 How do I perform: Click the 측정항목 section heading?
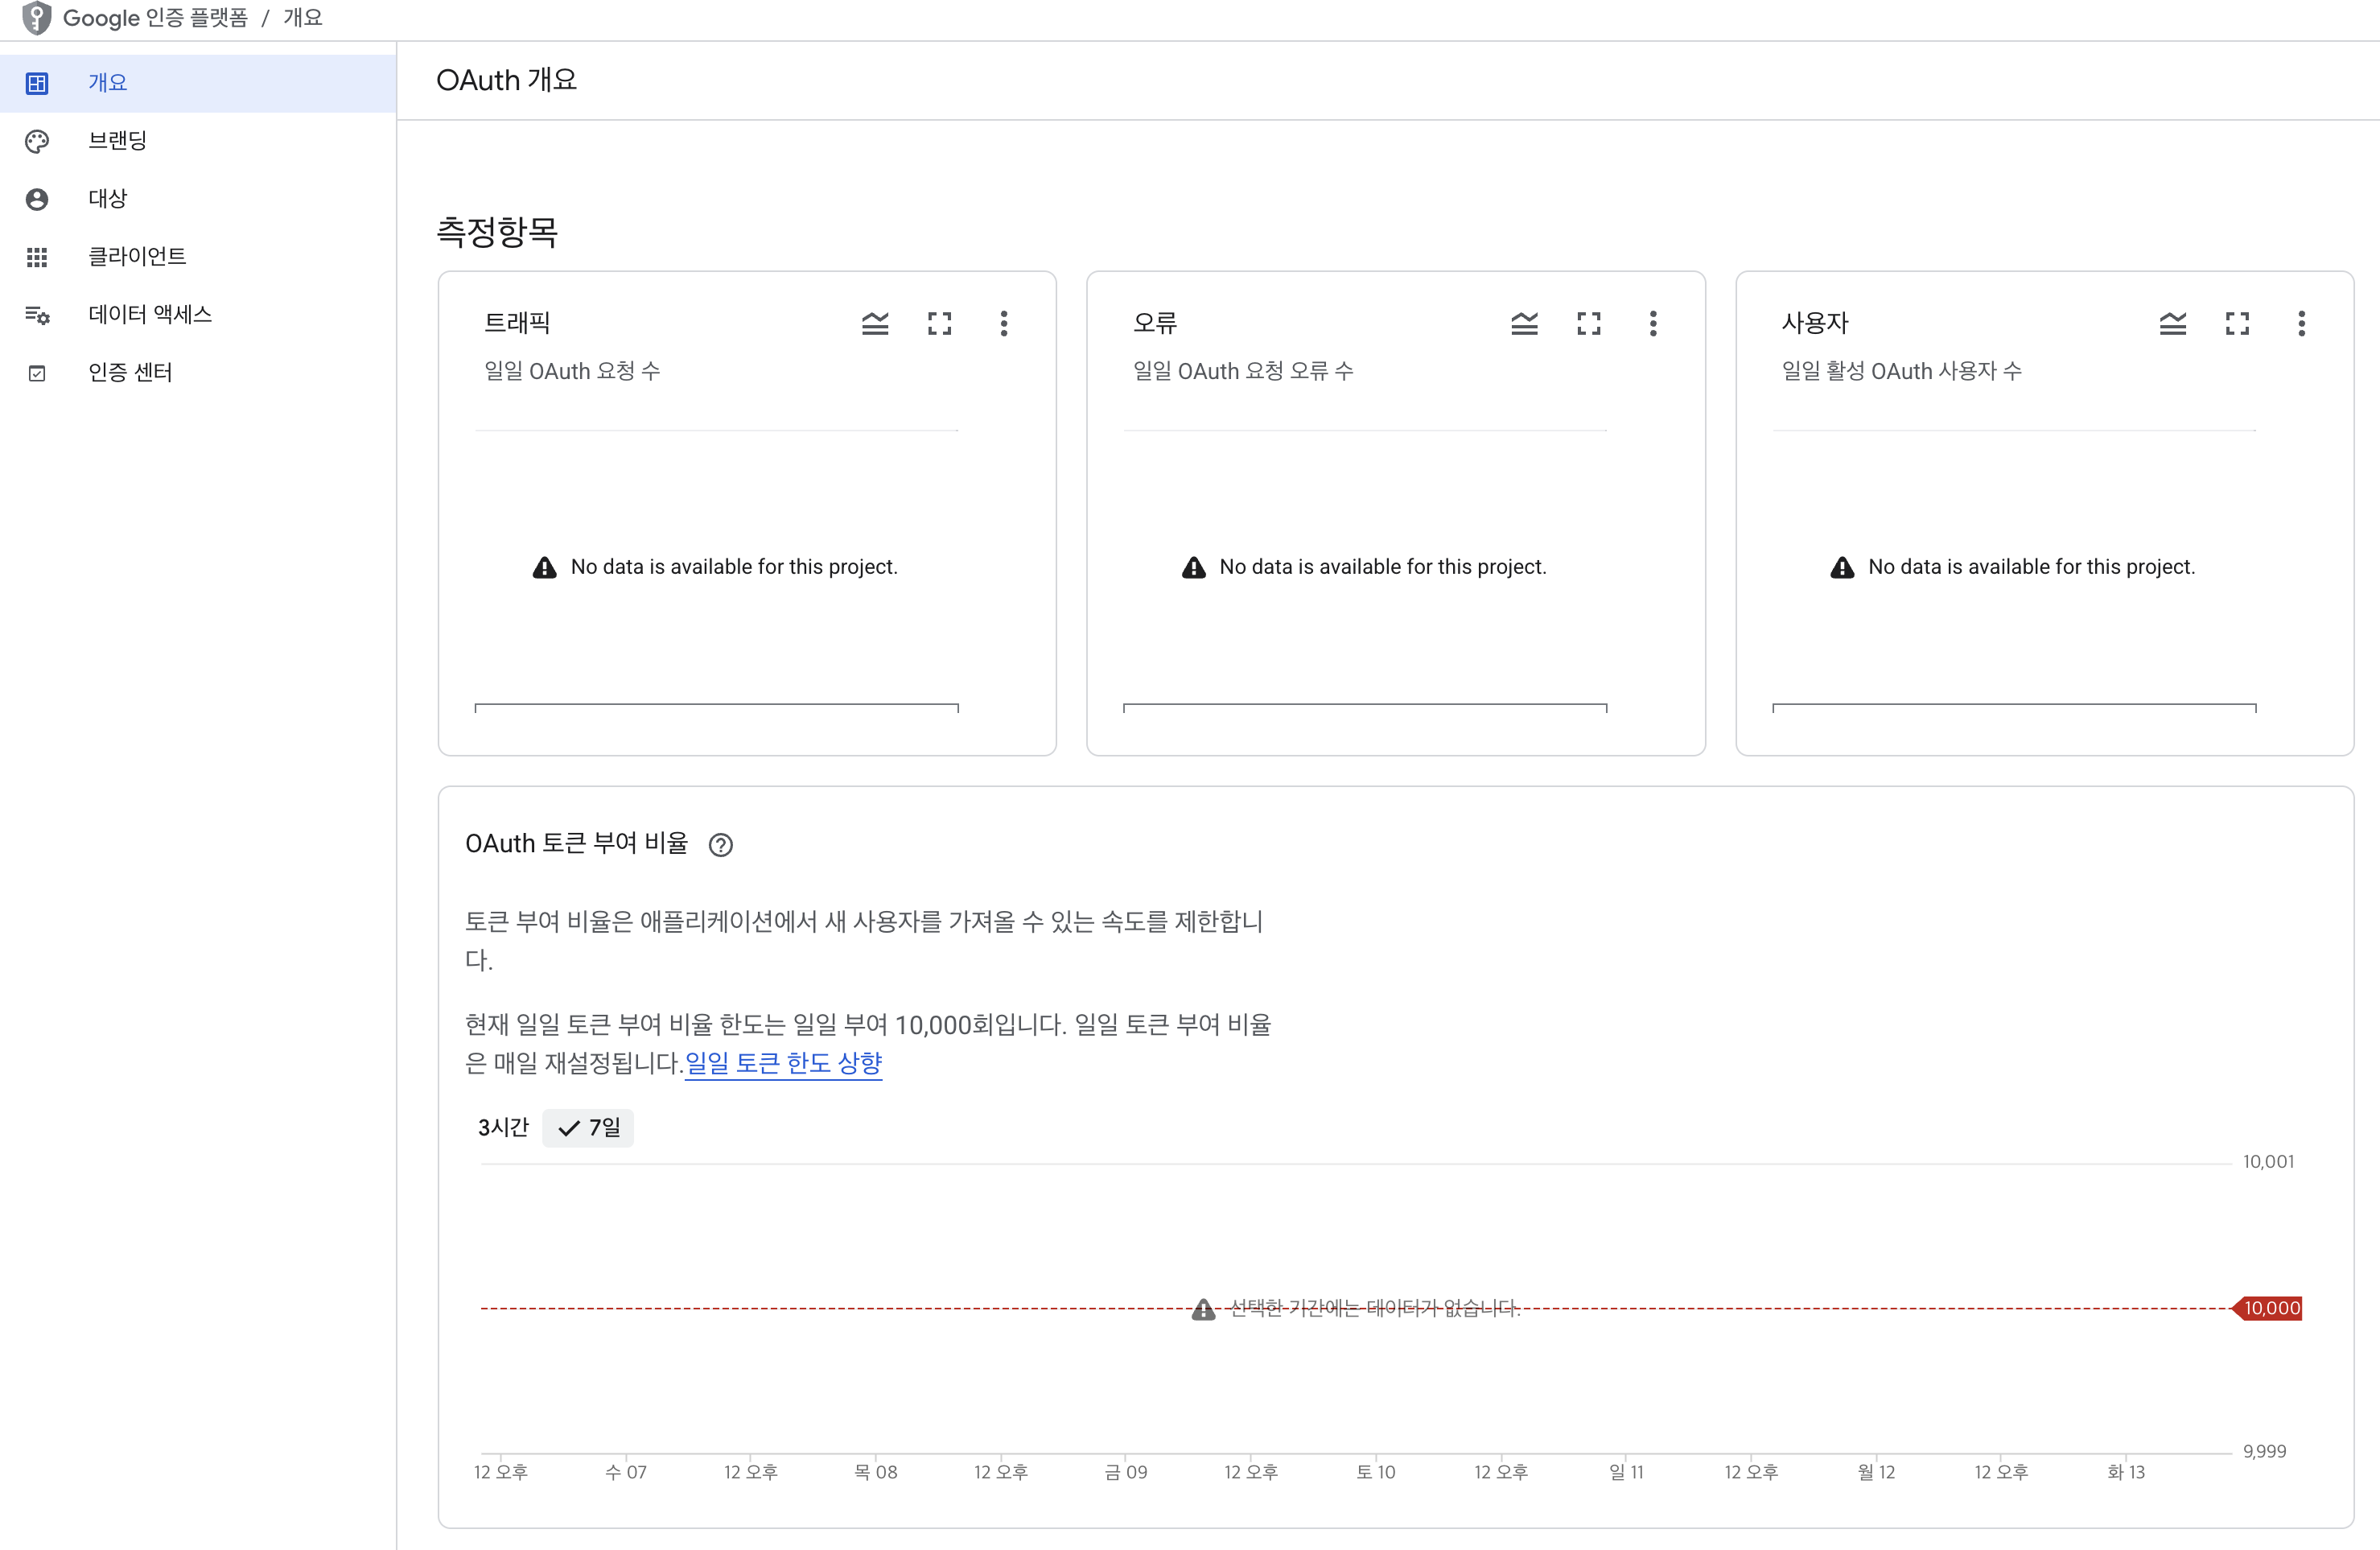[497, 232]
